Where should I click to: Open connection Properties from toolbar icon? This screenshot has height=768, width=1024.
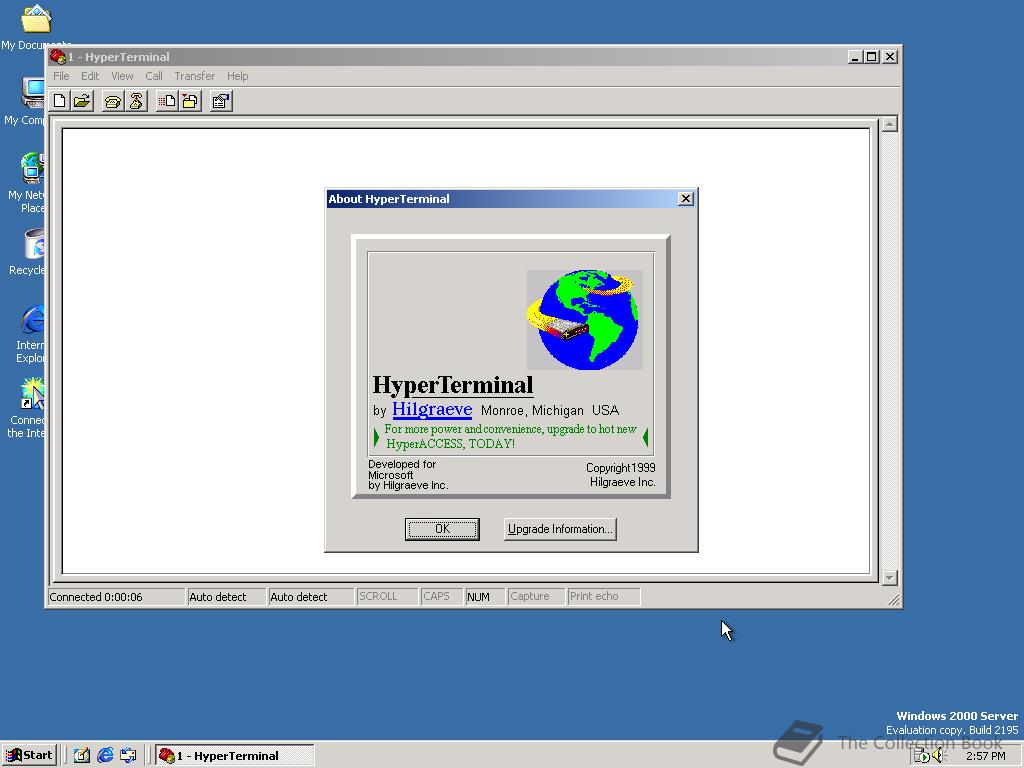pyautogui.click(x=221, y=101)
